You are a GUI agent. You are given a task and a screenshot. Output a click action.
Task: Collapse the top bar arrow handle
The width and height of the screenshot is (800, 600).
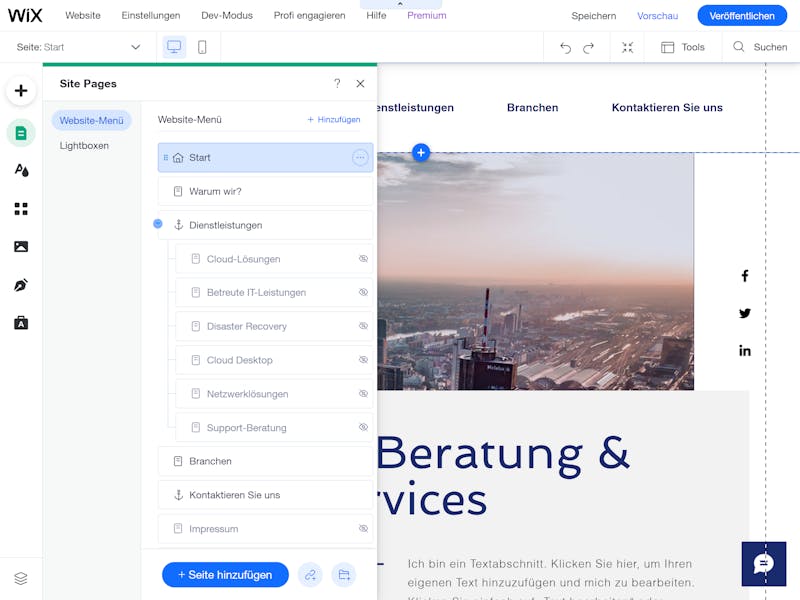tap(401, 4)
